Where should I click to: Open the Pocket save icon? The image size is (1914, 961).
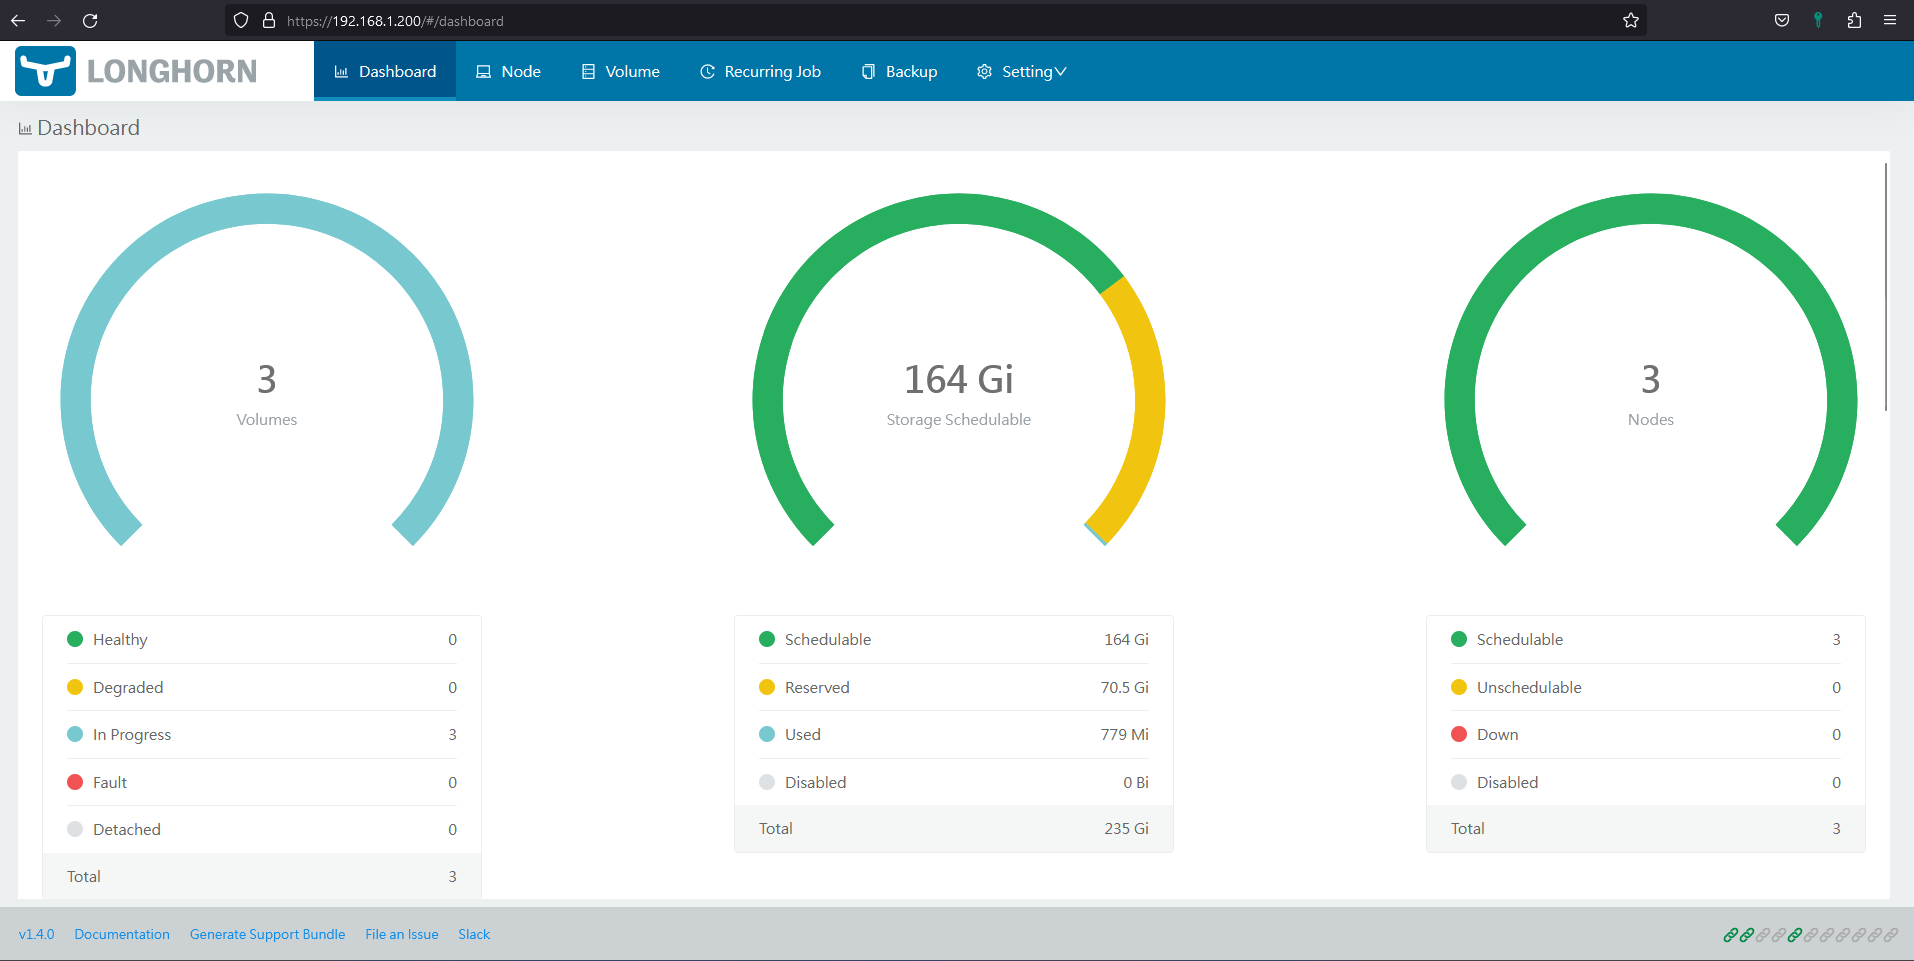point(1782,20)
